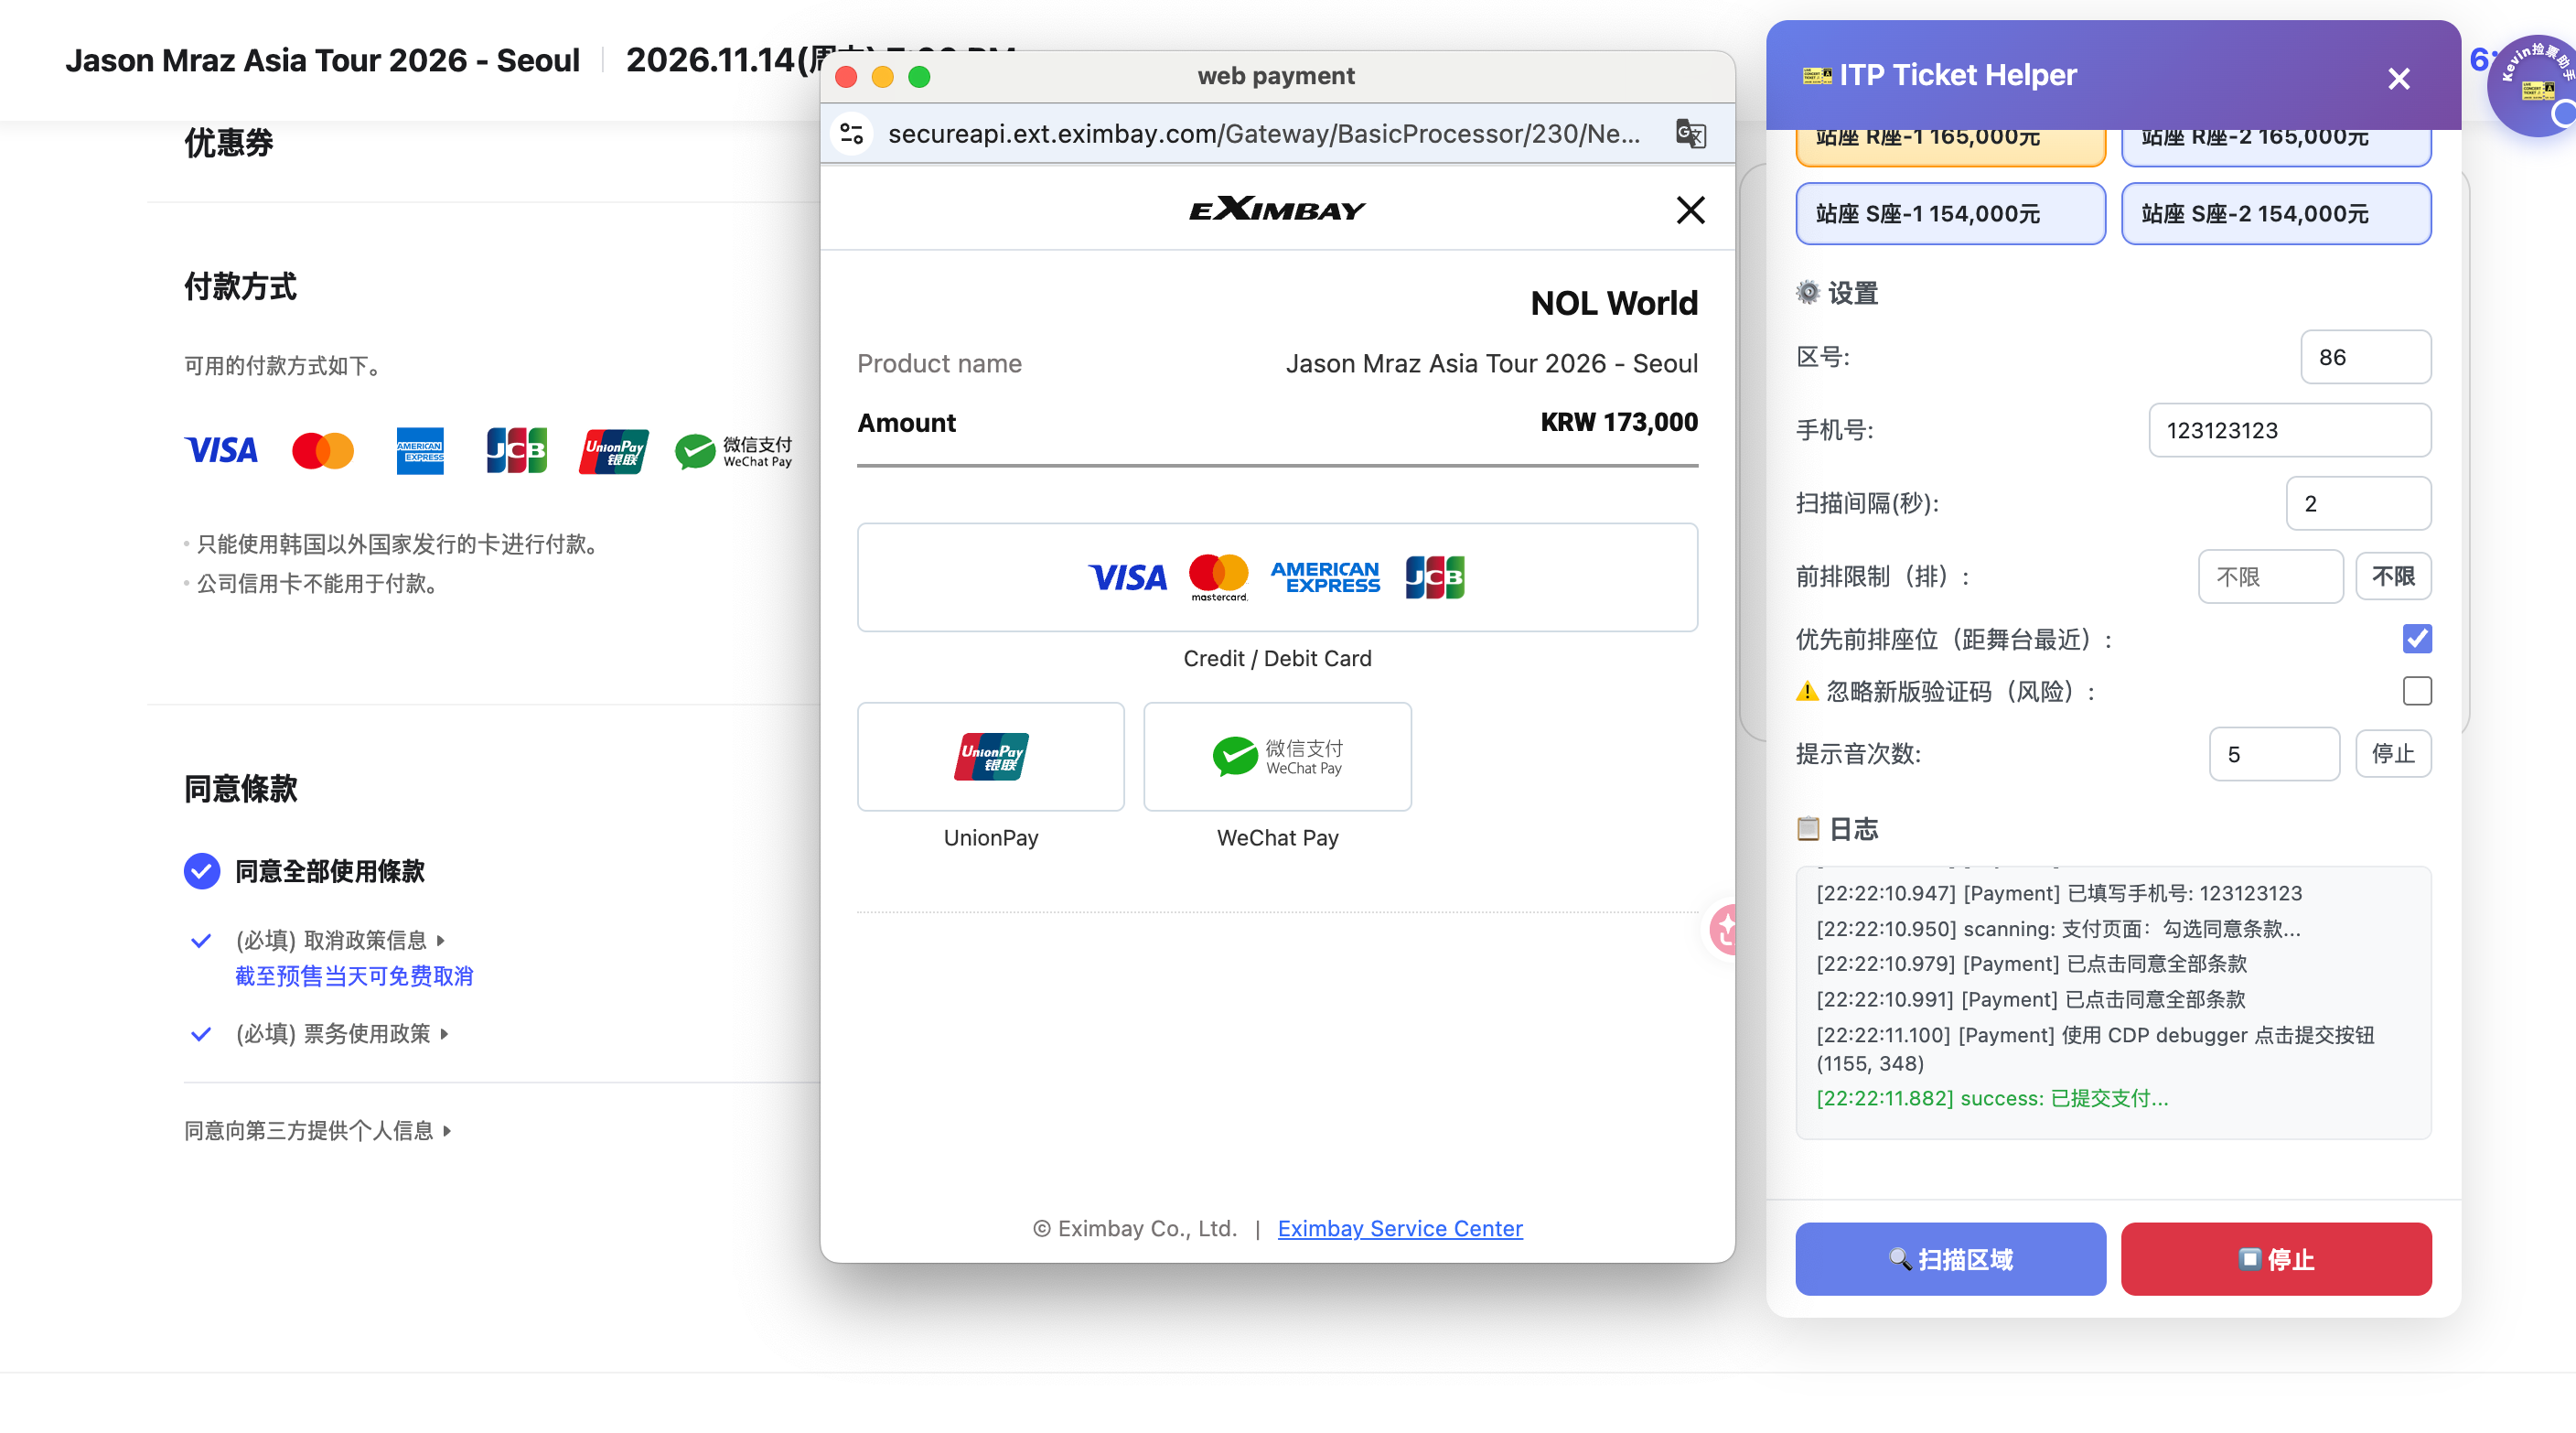Open the Eximbay Service Center link
Screen dimensions: 2576x1433
(1399, 1228)
